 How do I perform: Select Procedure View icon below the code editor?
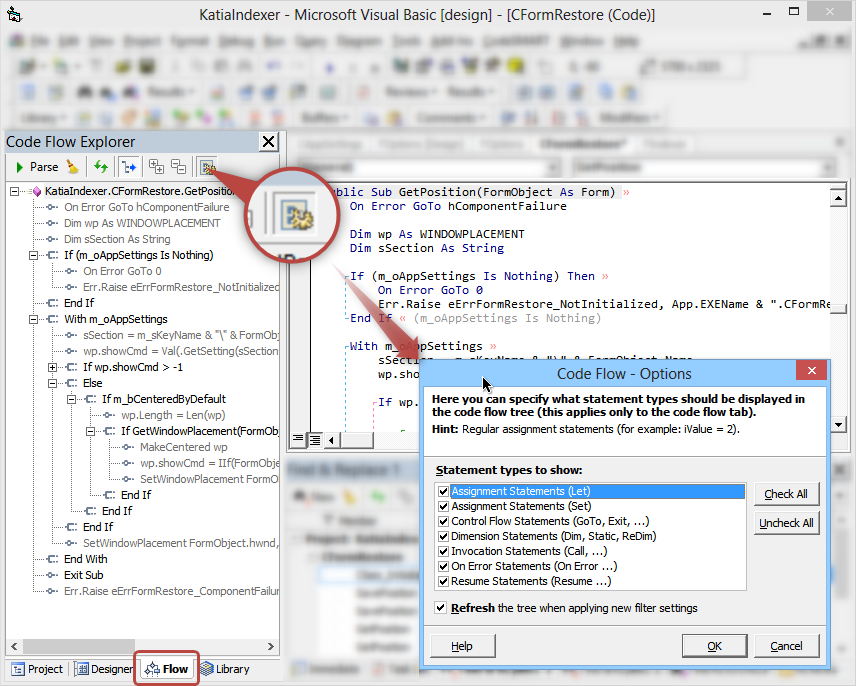(298, 440)
